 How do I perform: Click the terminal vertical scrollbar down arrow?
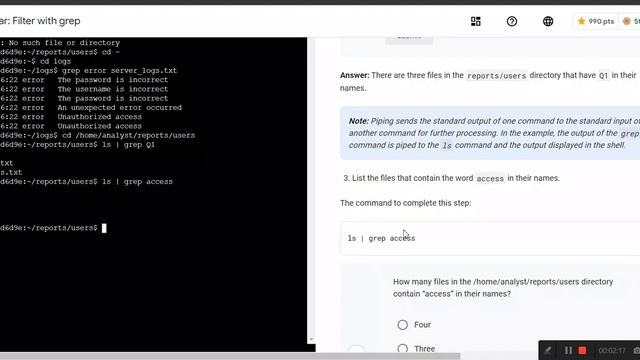coord(311,340)
